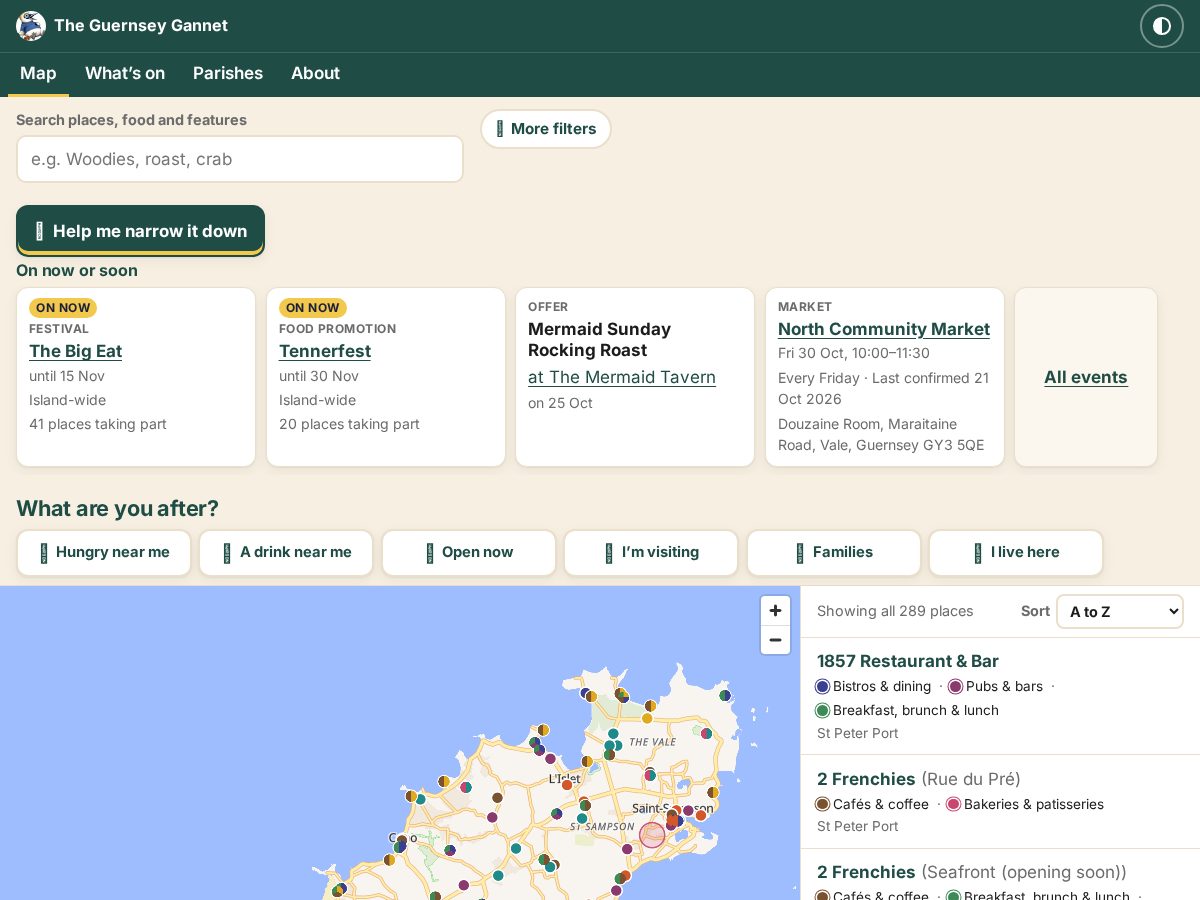Expand the More filters panel
Viewport: 1200px width, 900px height.
[x=546, y=129]
